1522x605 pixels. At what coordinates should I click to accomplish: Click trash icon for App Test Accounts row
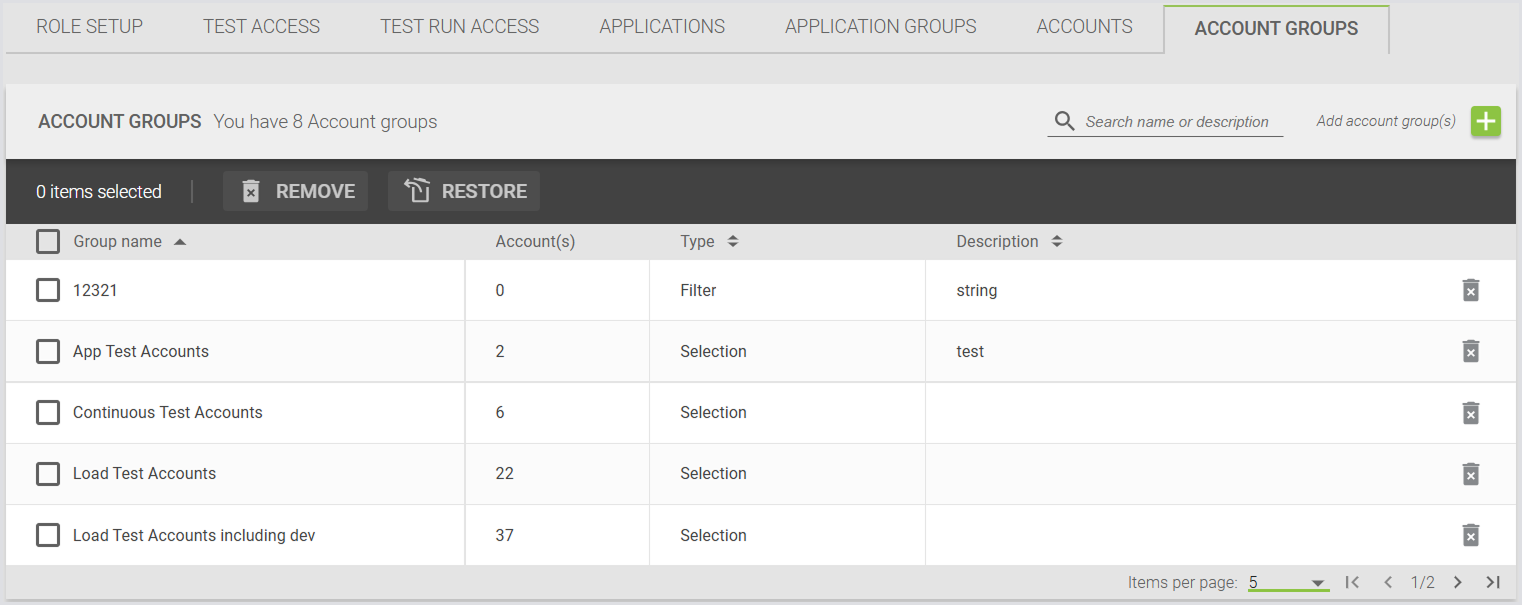(x=1470, y=351)
